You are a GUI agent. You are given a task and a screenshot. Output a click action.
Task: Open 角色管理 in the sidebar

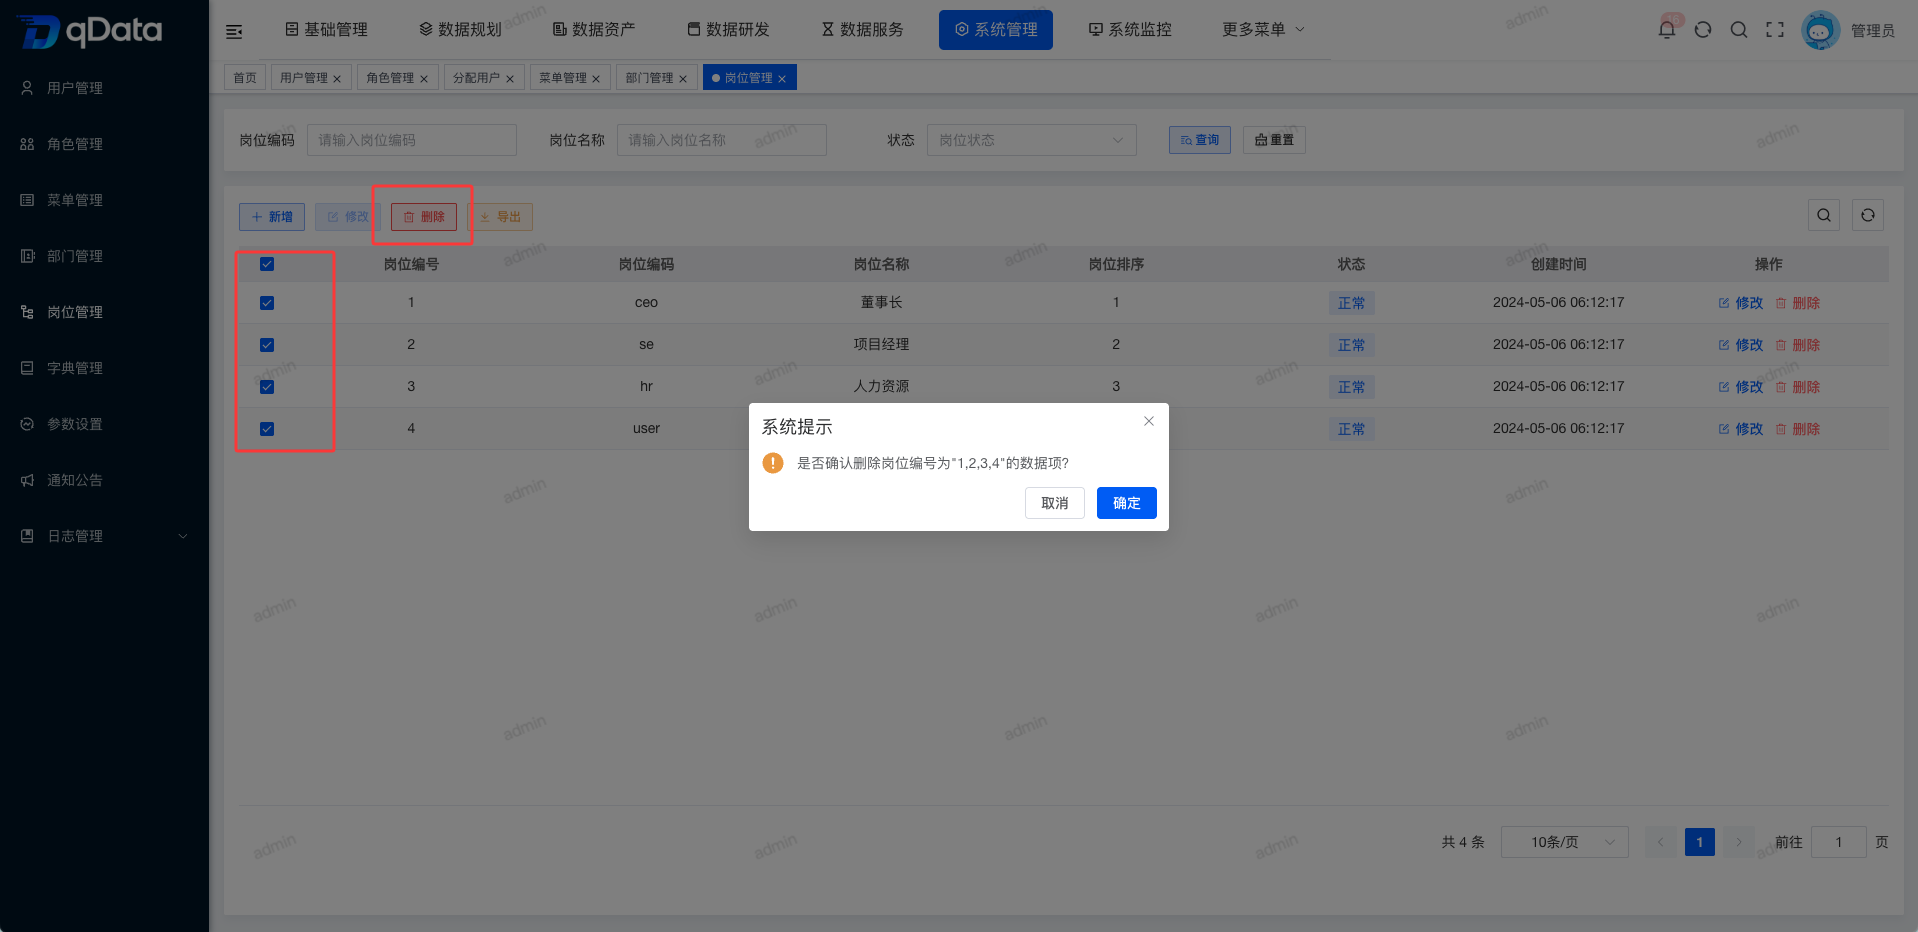tap(104, 144)
